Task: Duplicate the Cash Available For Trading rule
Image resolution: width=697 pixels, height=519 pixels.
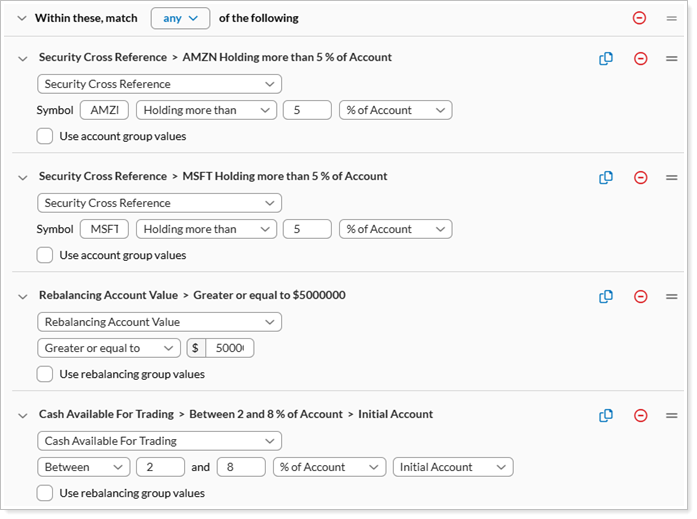Action: click(605, 416)
